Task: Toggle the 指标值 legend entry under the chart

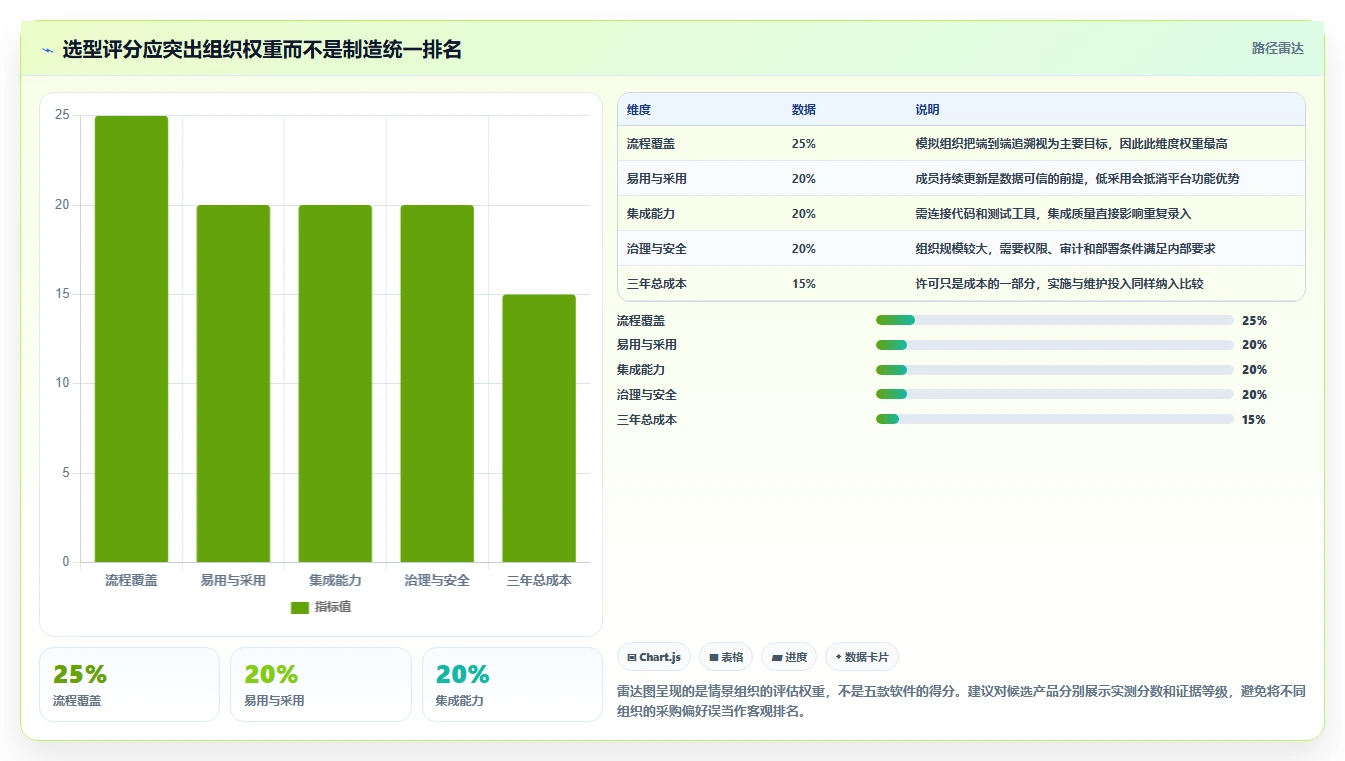Action: point(321,607)
